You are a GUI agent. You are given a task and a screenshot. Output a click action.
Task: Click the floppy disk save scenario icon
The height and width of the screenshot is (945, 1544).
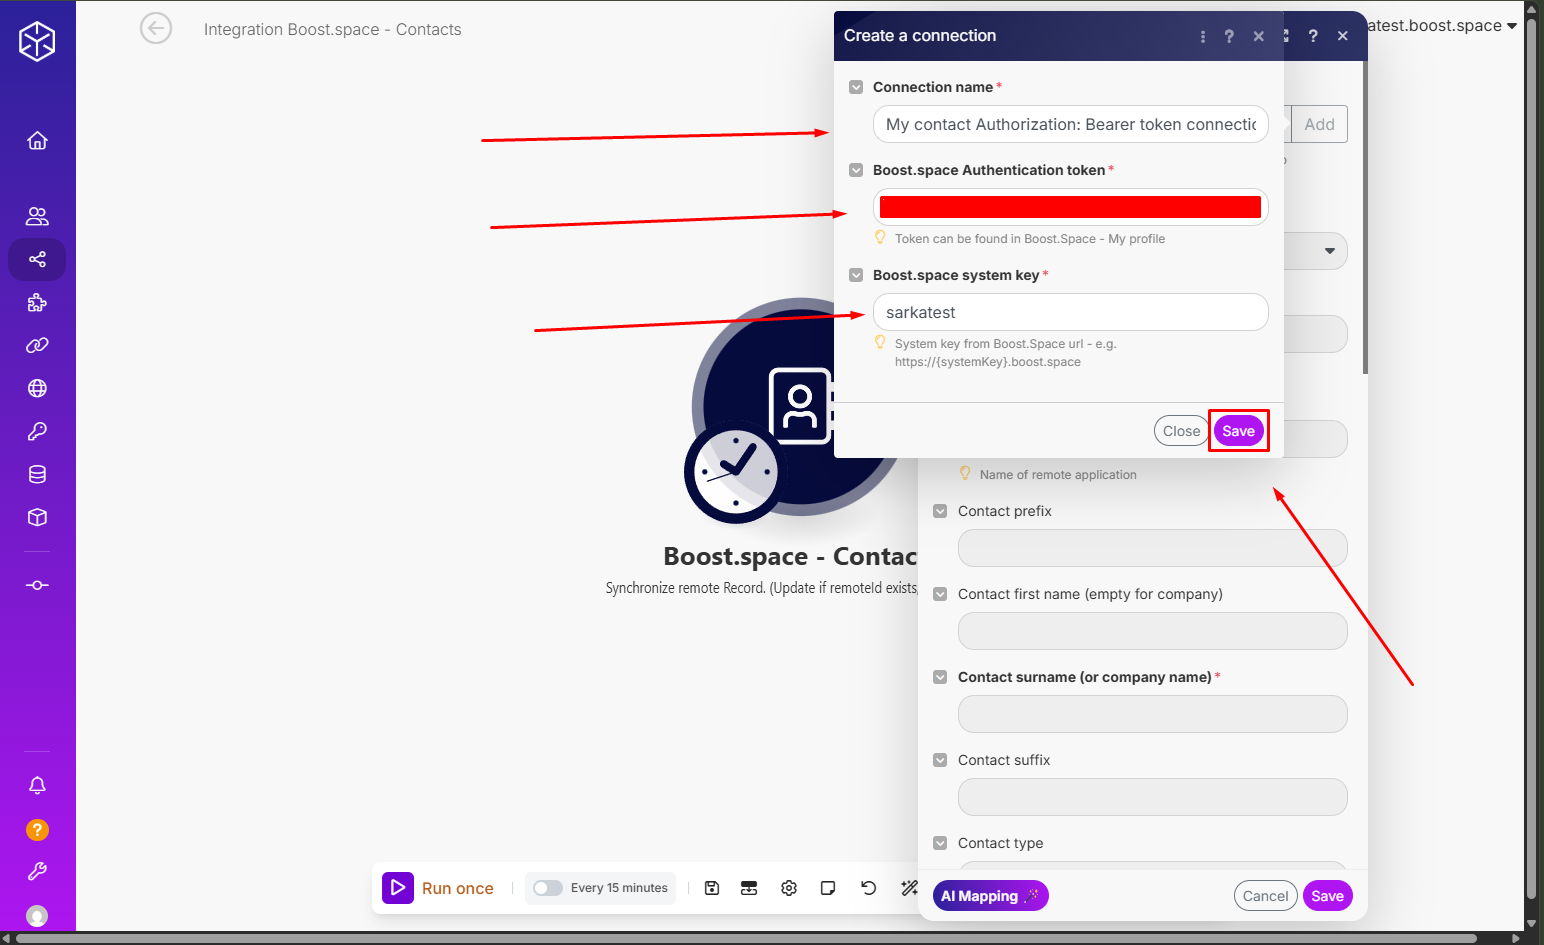tap(712, 888)
